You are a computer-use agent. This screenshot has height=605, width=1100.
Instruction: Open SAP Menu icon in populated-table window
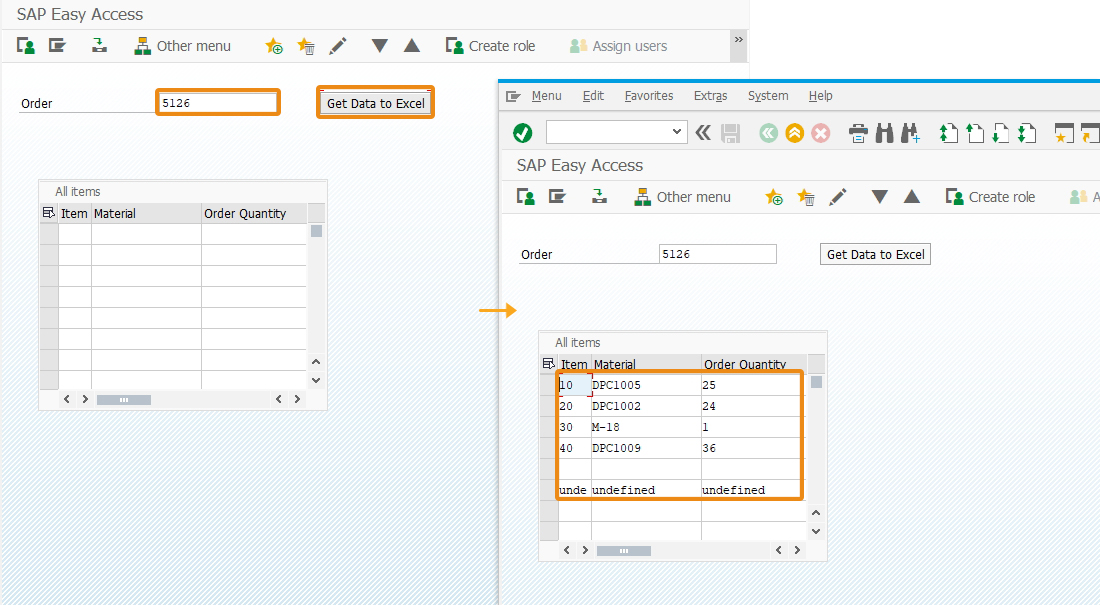[557, 197]
